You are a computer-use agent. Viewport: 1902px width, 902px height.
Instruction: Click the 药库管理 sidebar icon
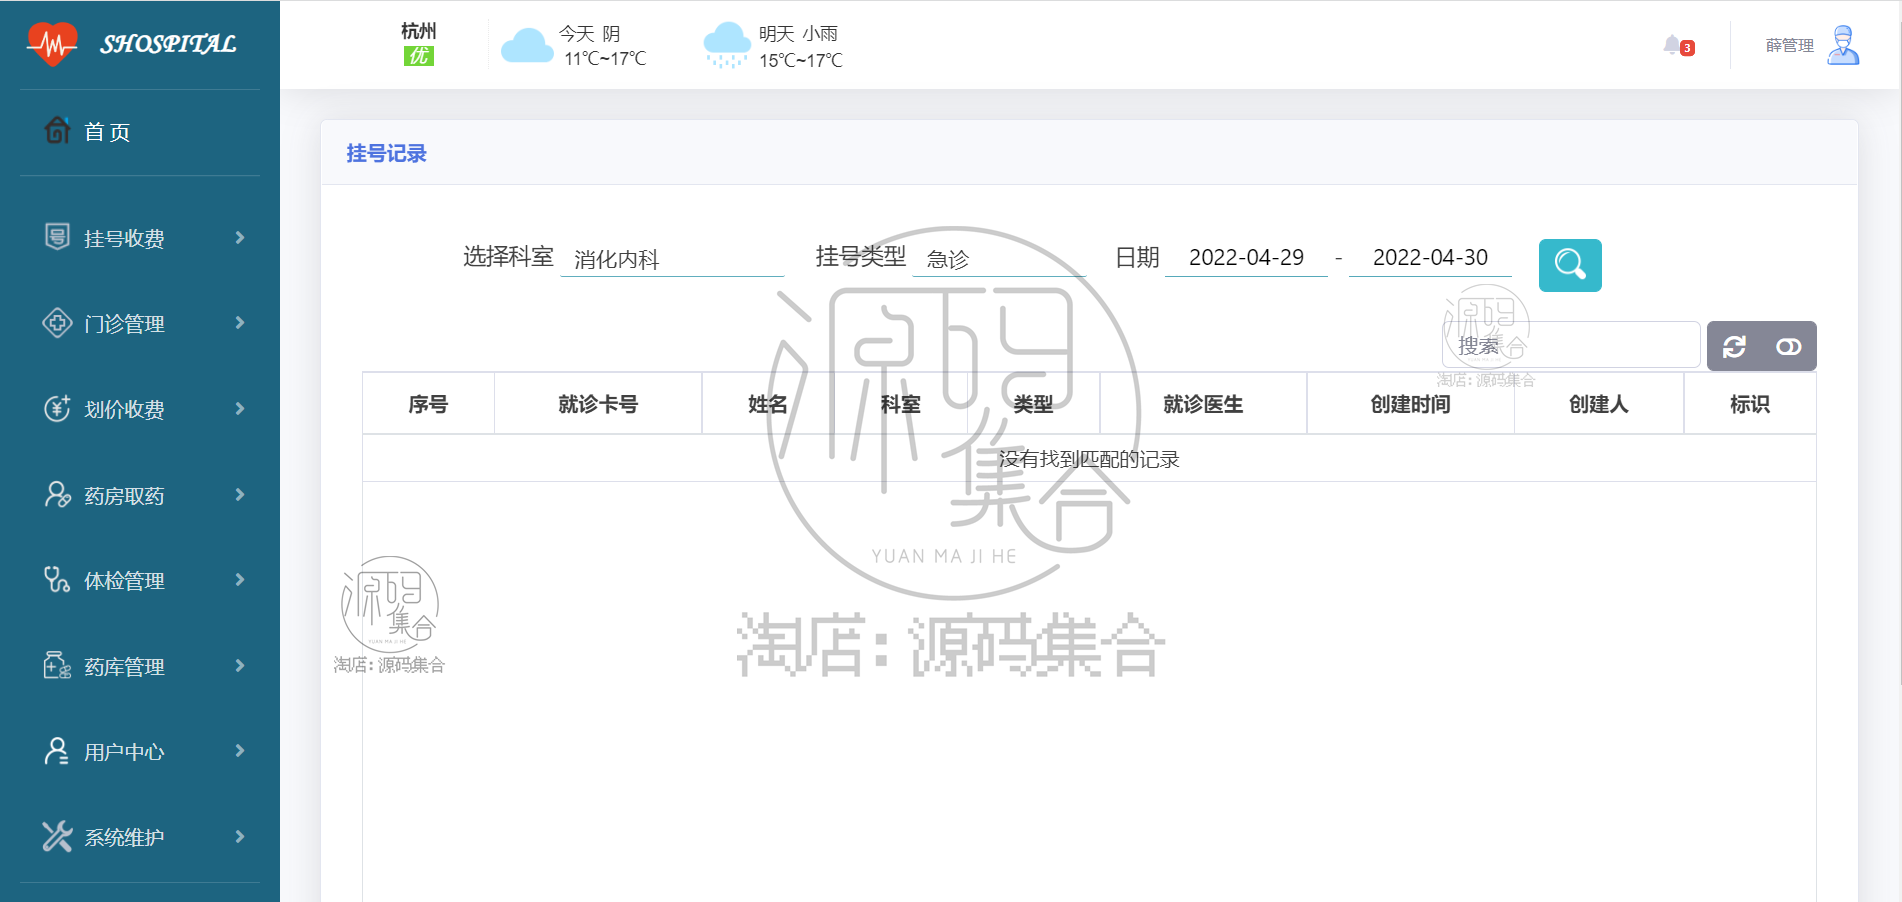point(57,665)
